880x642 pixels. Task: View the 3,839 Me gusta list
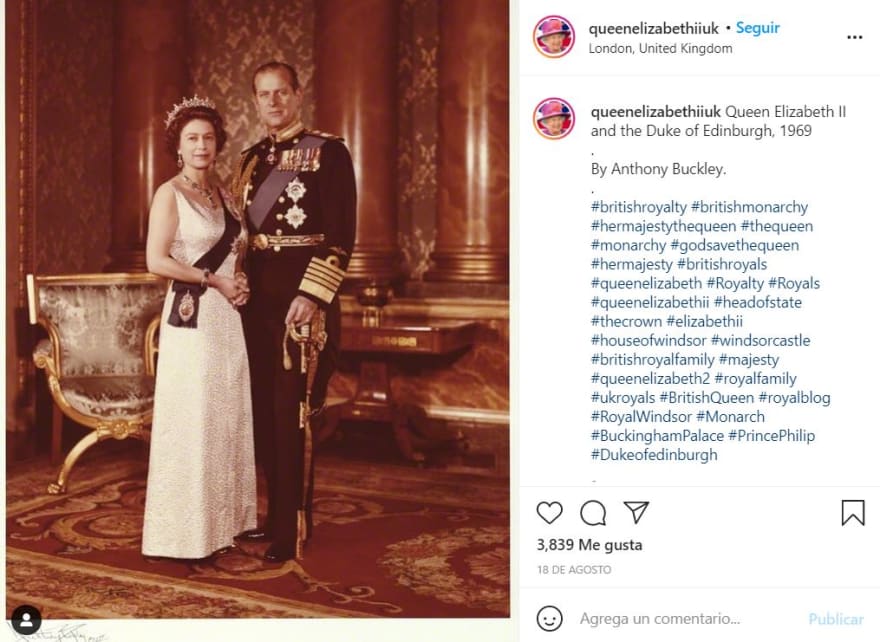tap(589, 545)
